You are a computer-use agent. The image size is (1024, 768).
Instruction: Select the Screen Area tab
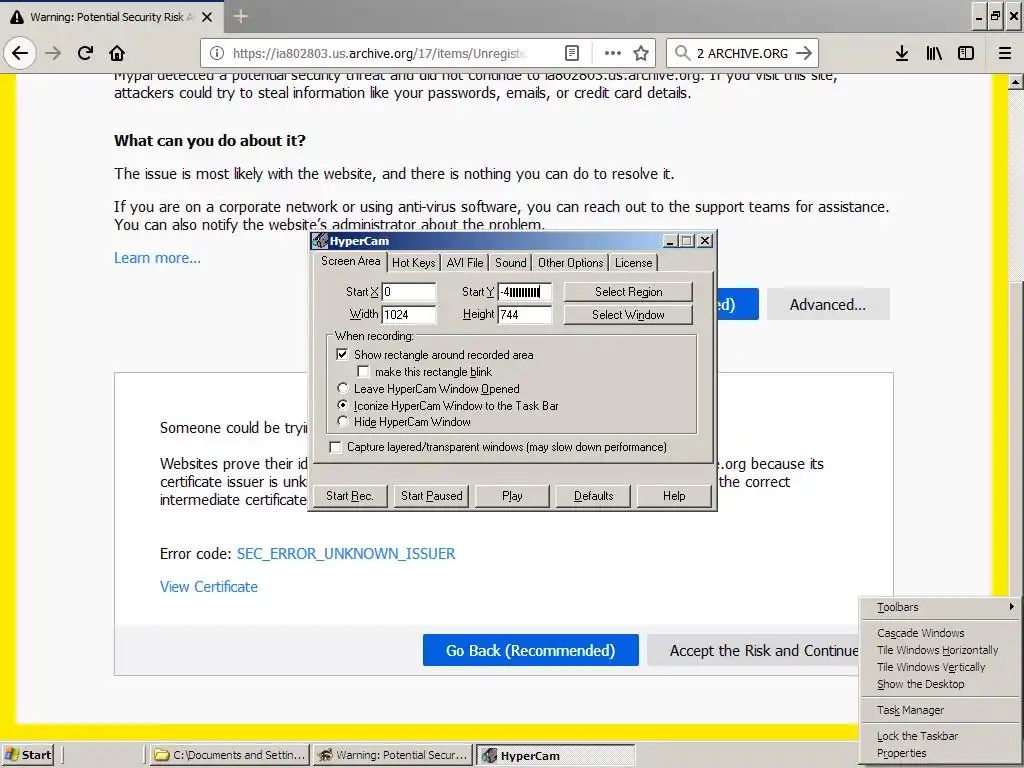point(350,261)
